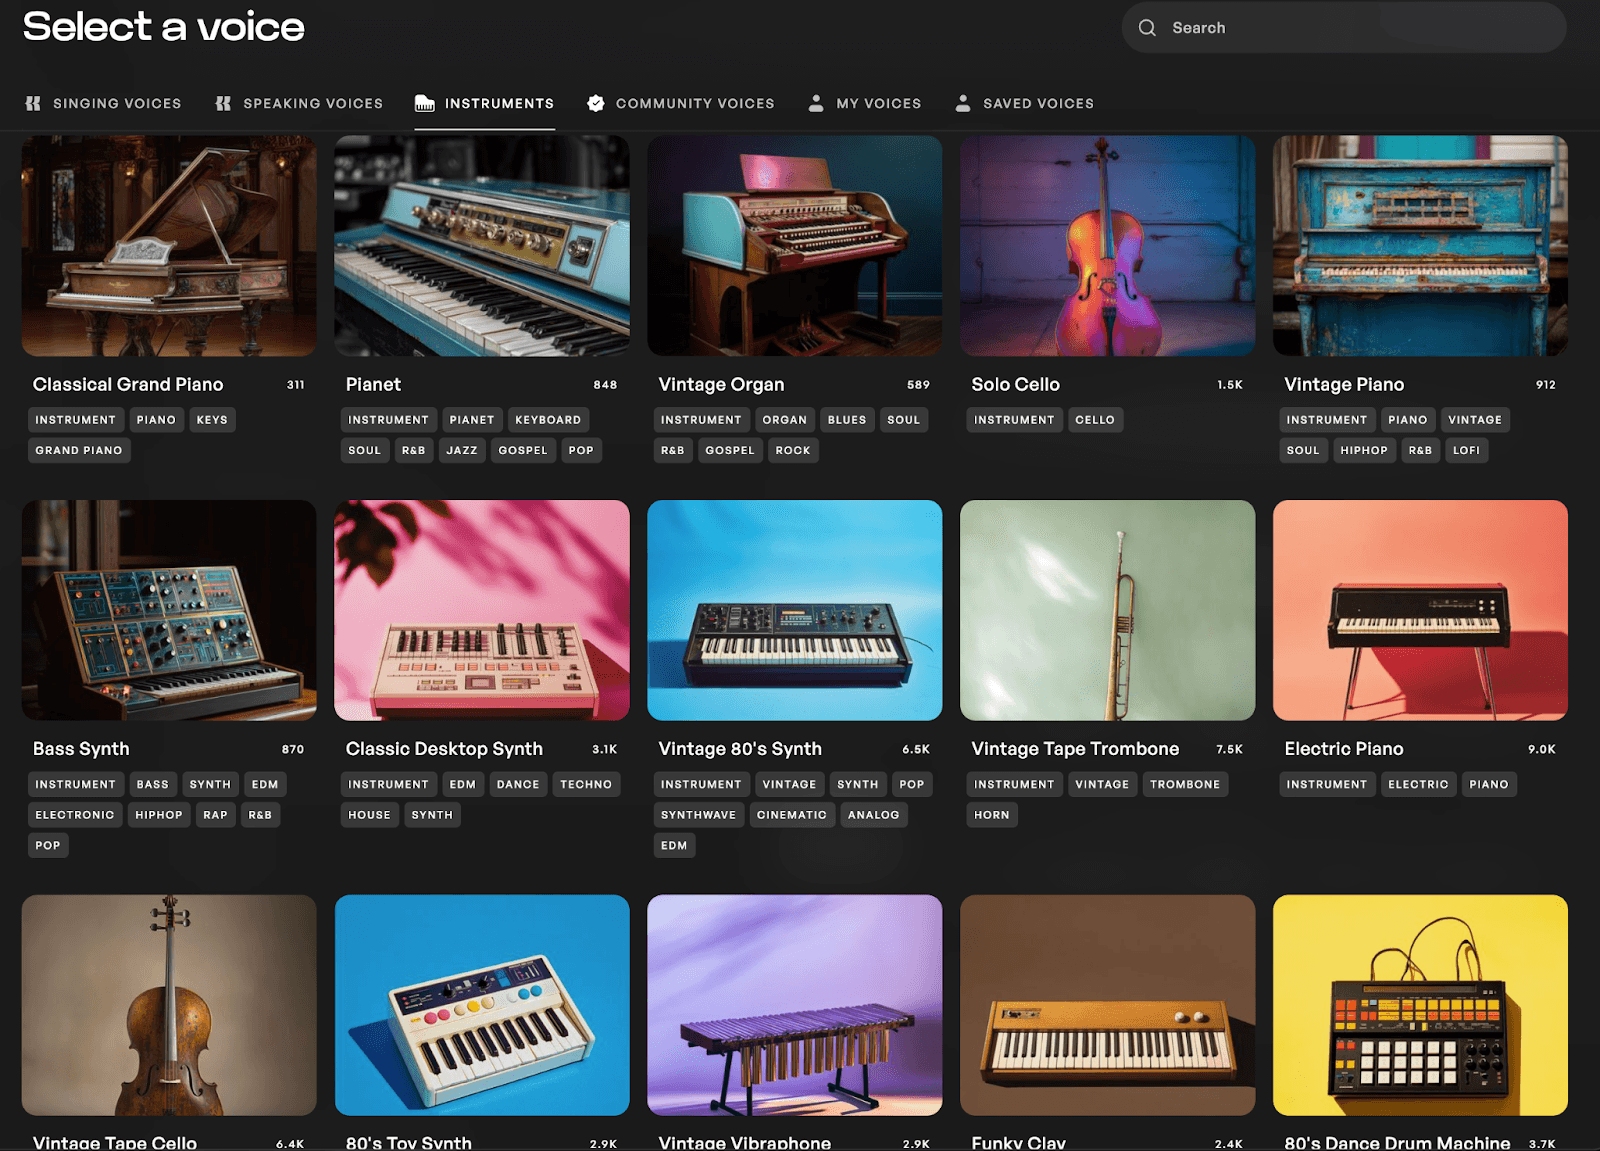Click the GOSPEL tag under Vintage Organ
Screen dimensions: 1600x1151
click(x=730, y=450)
